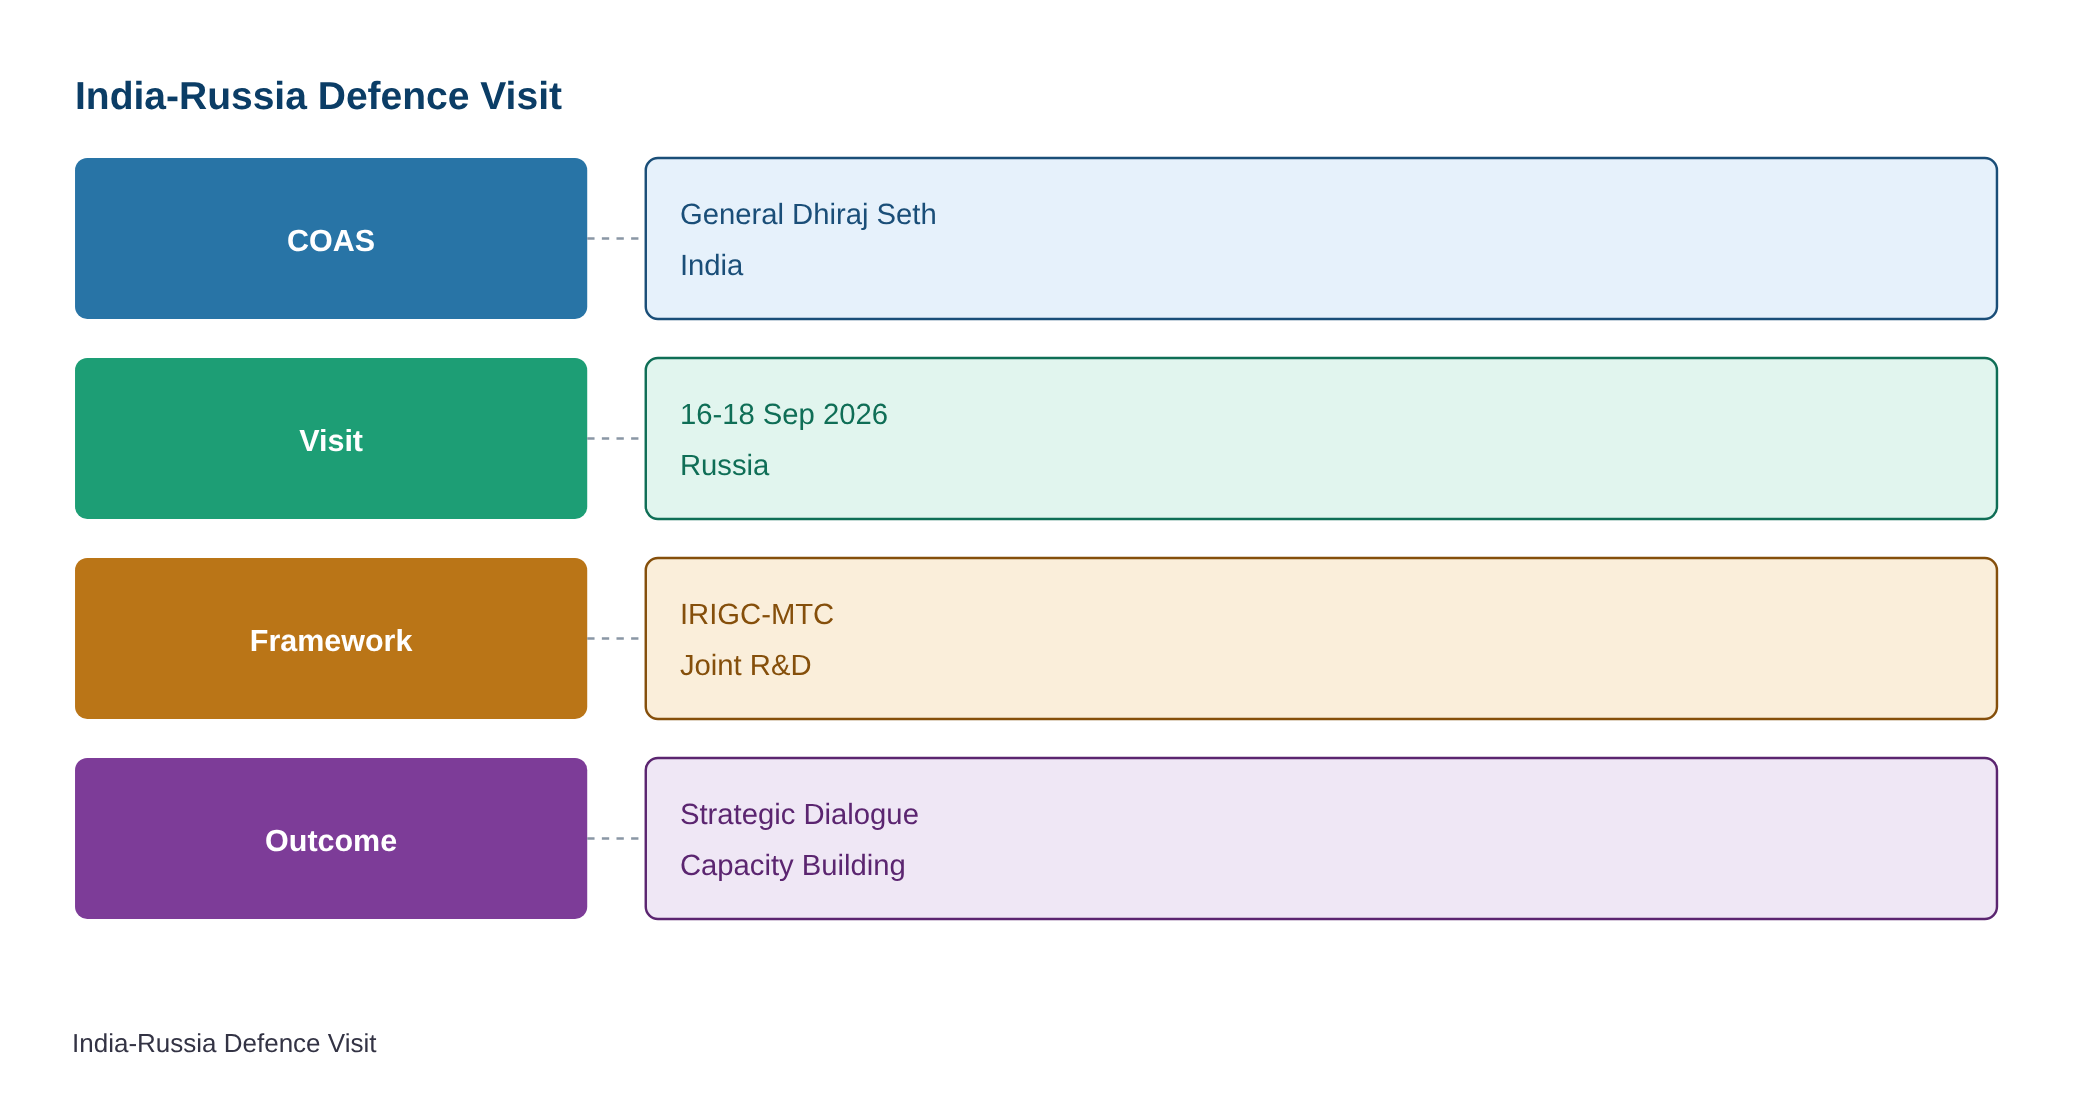Click empty area of light orange panel
The width and height of the screenshot is (2080, 1108).
1450,638
